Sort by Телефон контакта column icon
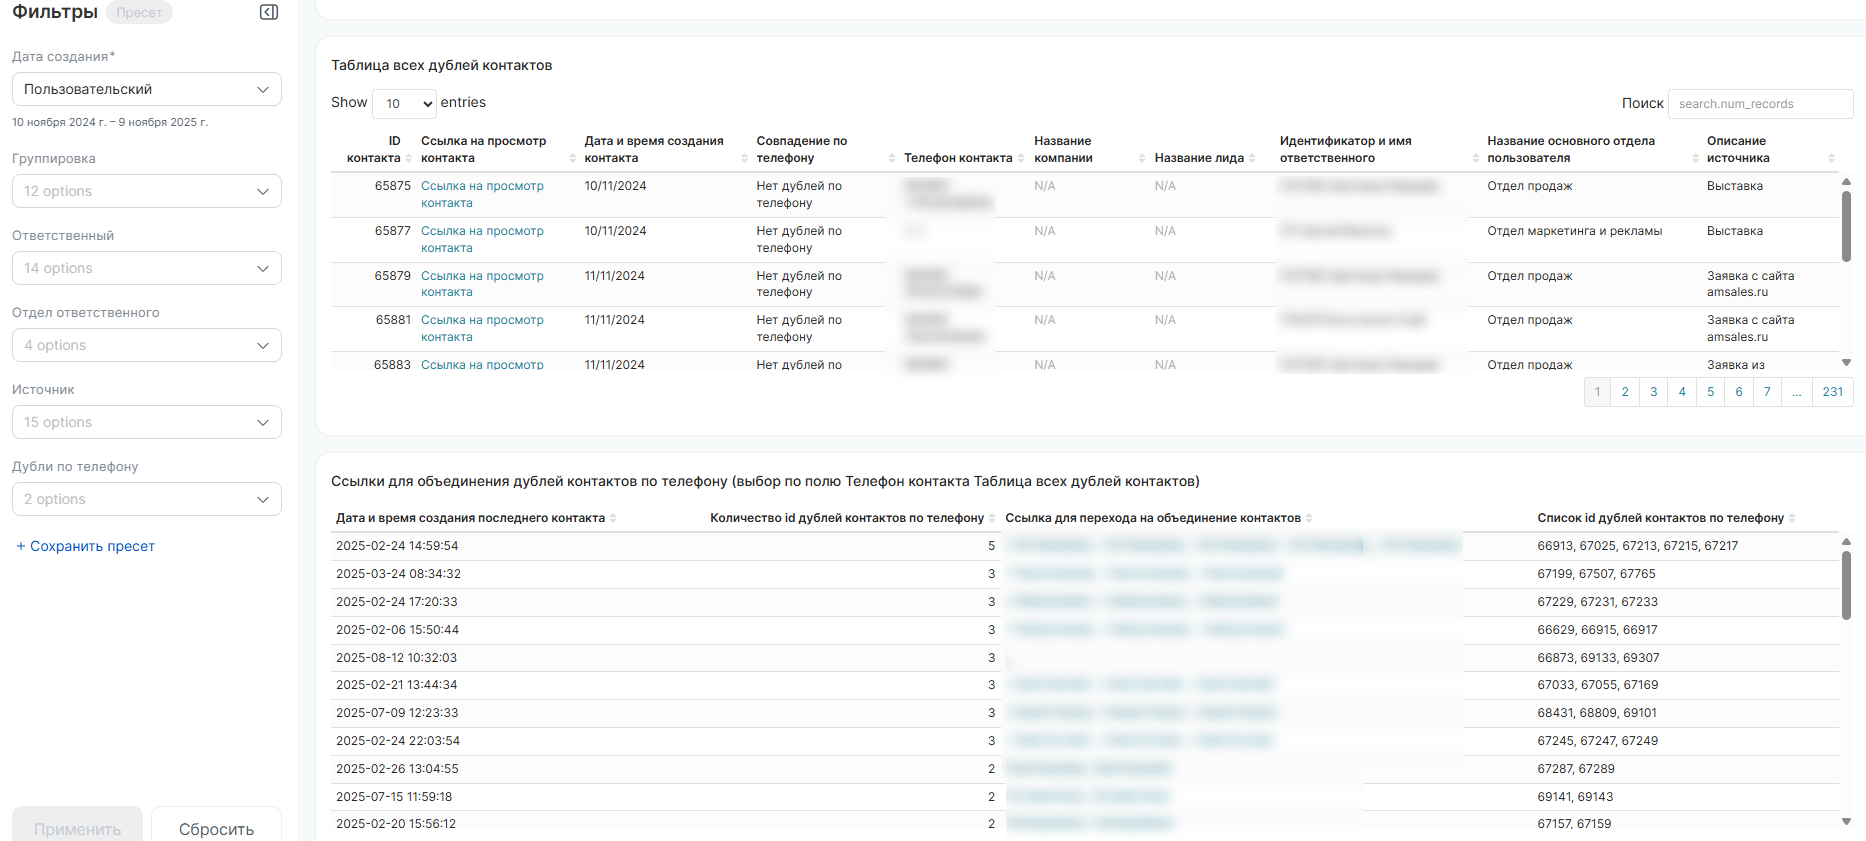 (x=1021, y=158)
